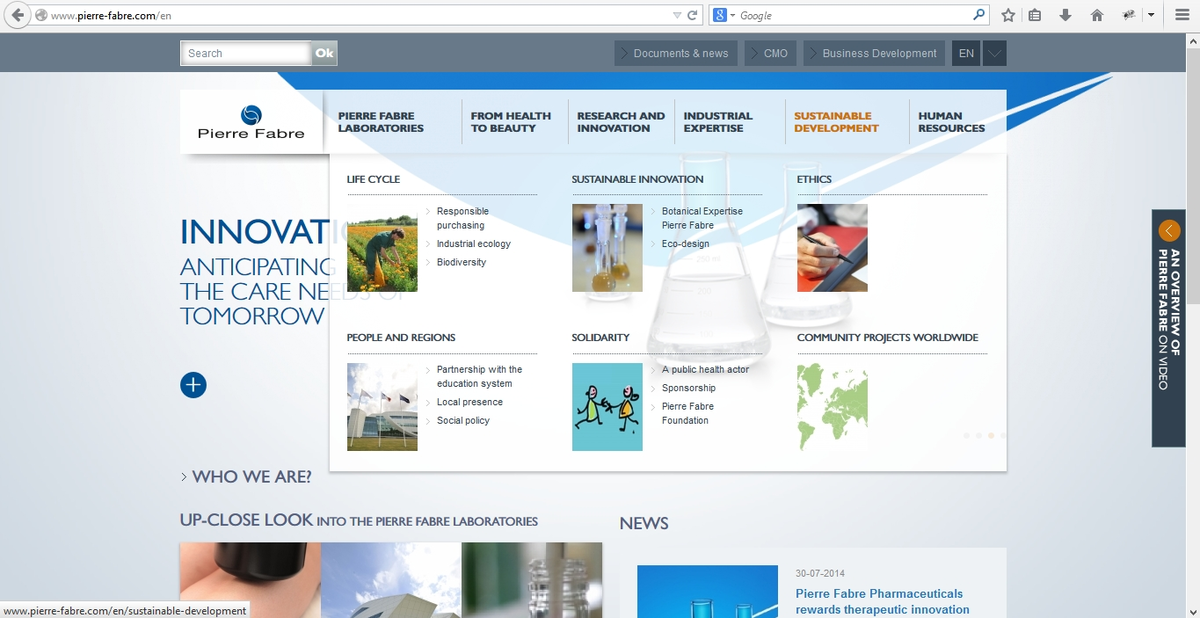Click the Solidarity heading
The width and height of the screenshot is (1200, 618).
(x=600, y=337)
